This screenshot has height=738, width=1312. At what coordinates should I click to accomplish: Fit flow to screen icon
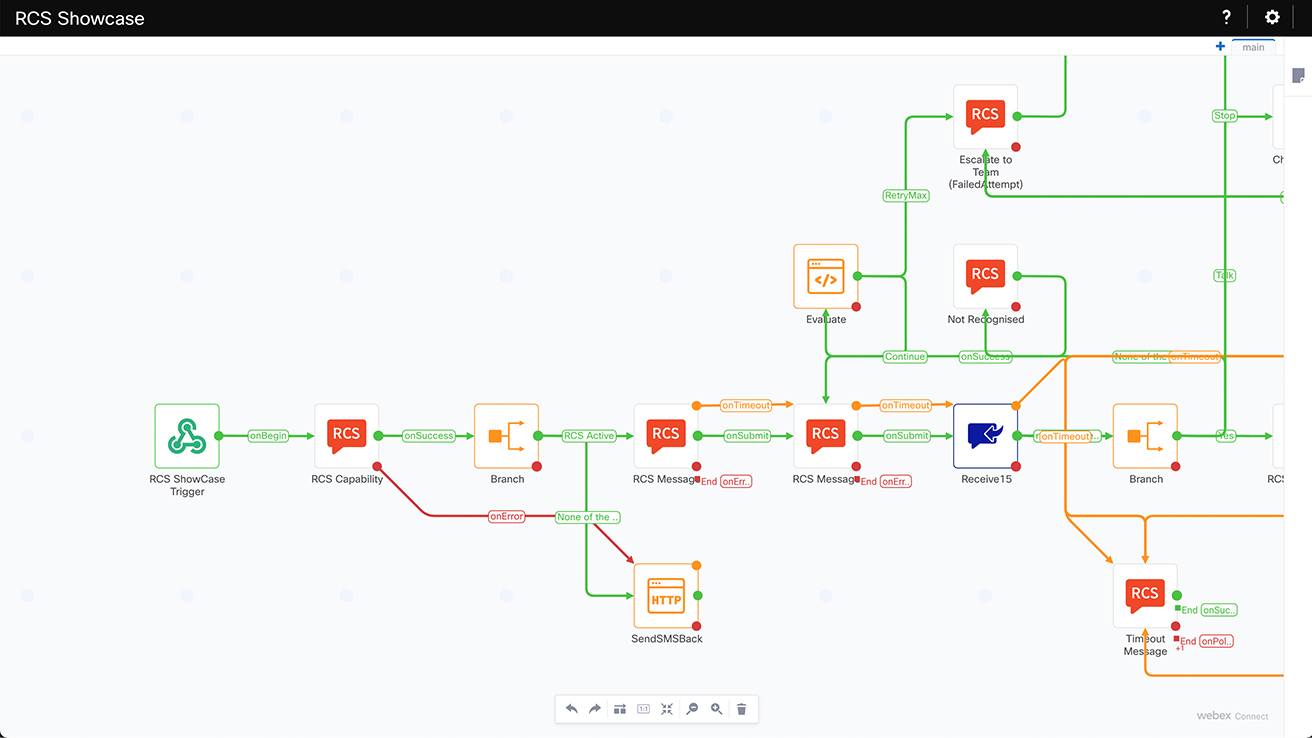tap(666, 709)
